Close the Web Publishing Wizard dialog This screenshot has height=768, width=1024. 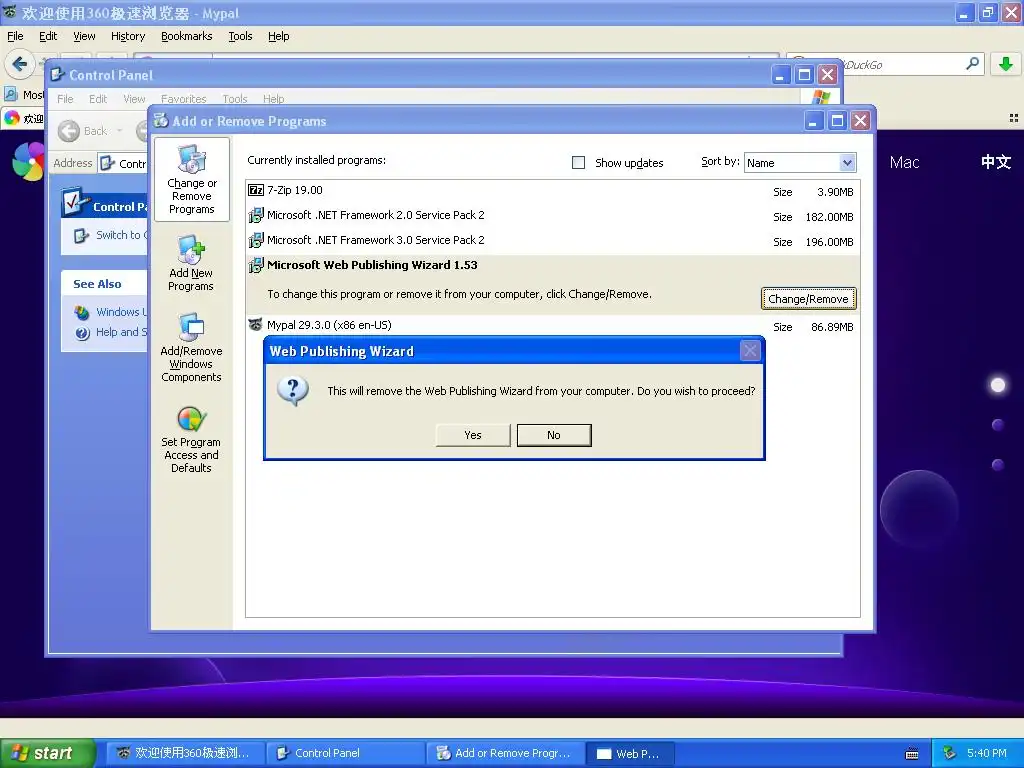click(x=750, y=351)
